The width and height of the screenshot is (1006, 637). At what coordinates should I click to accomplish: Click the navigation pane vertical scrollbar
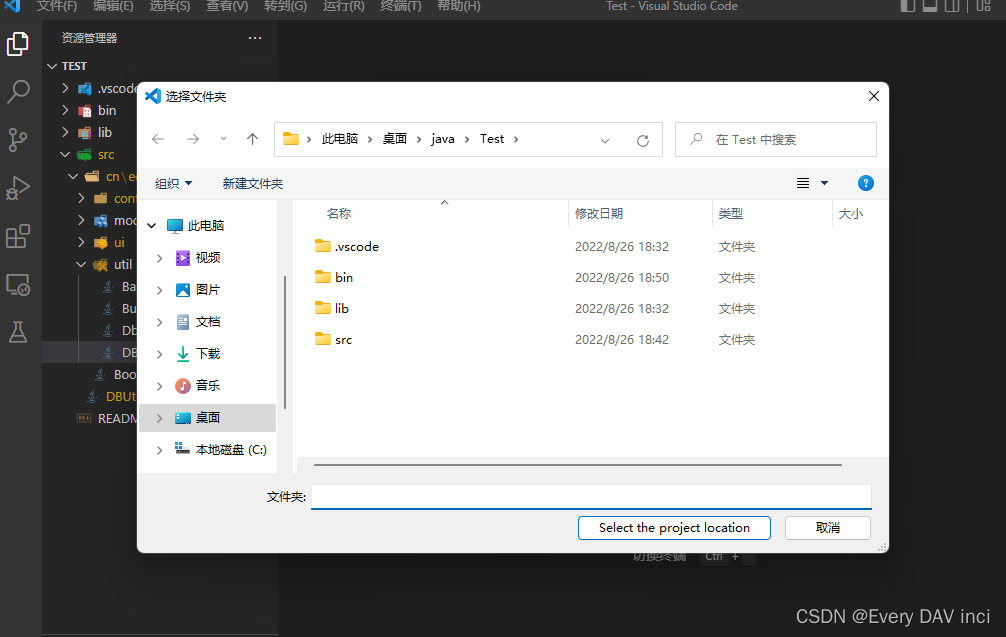284,343
